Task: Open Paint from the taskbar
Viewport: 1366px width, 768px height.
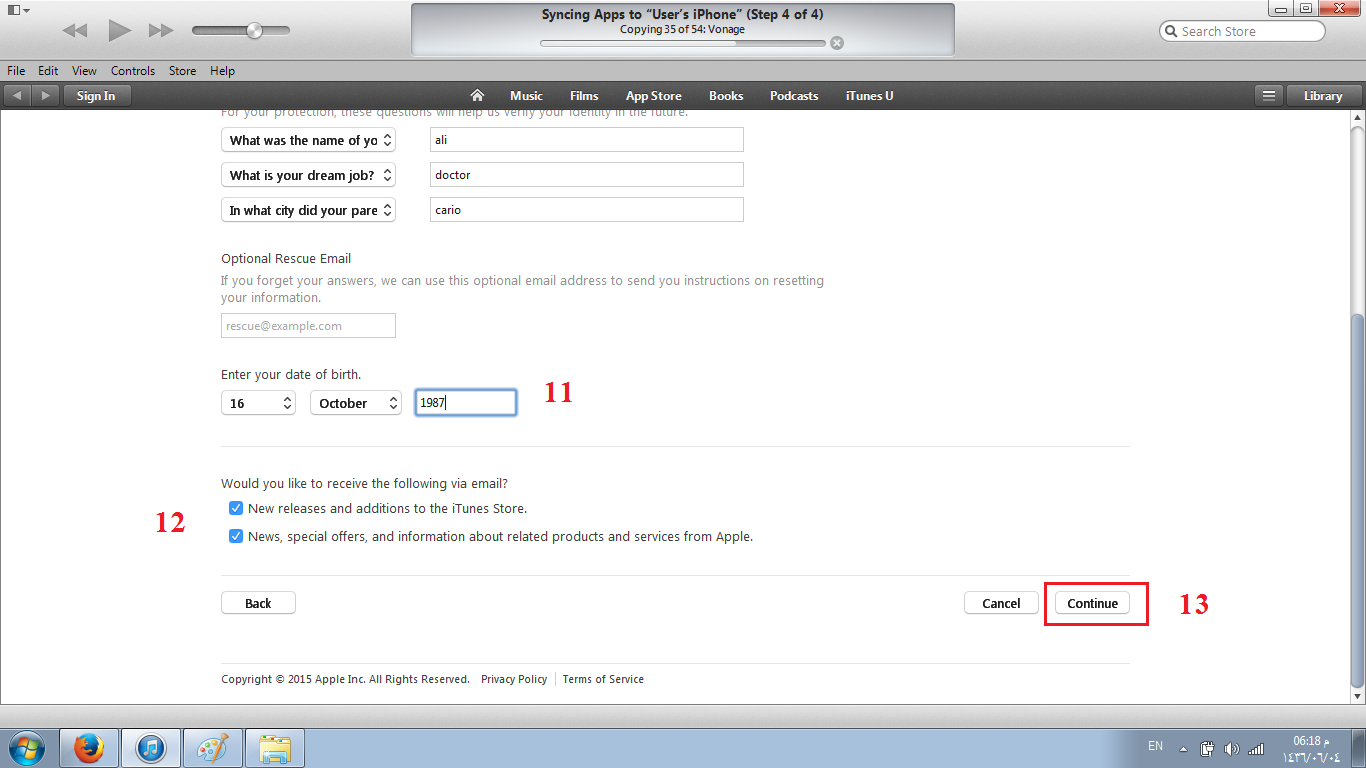Action: (212, 748)
